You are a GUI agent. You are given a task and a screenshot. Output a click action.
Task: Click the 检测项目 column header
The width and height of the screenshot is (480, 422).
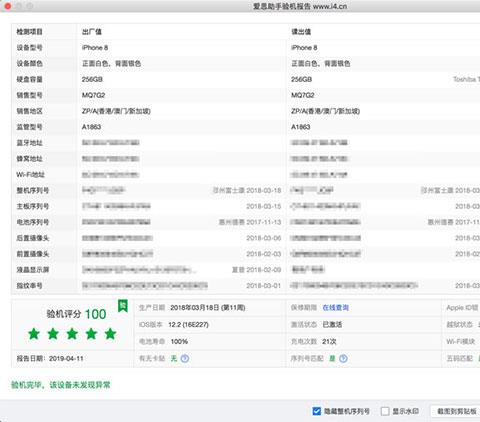tap(29, 32)
